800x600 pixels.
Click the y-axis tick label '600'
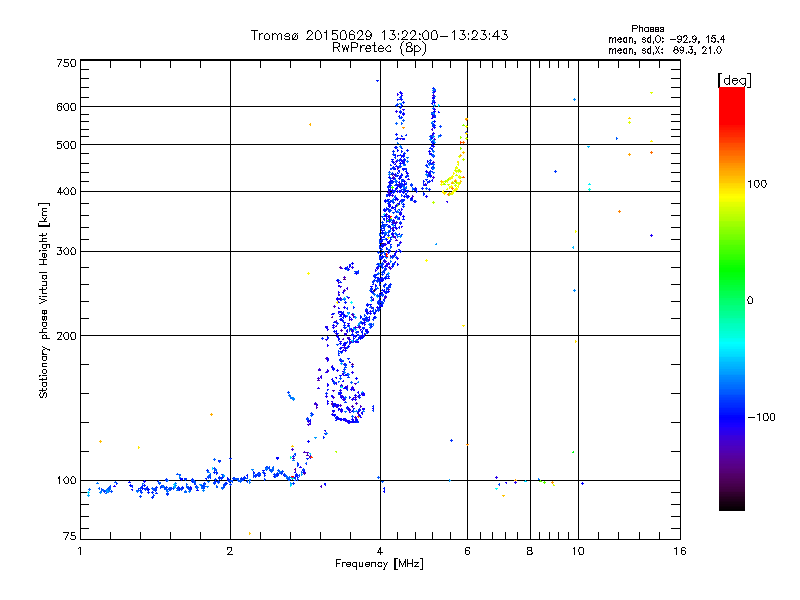[x=66, y=107]
